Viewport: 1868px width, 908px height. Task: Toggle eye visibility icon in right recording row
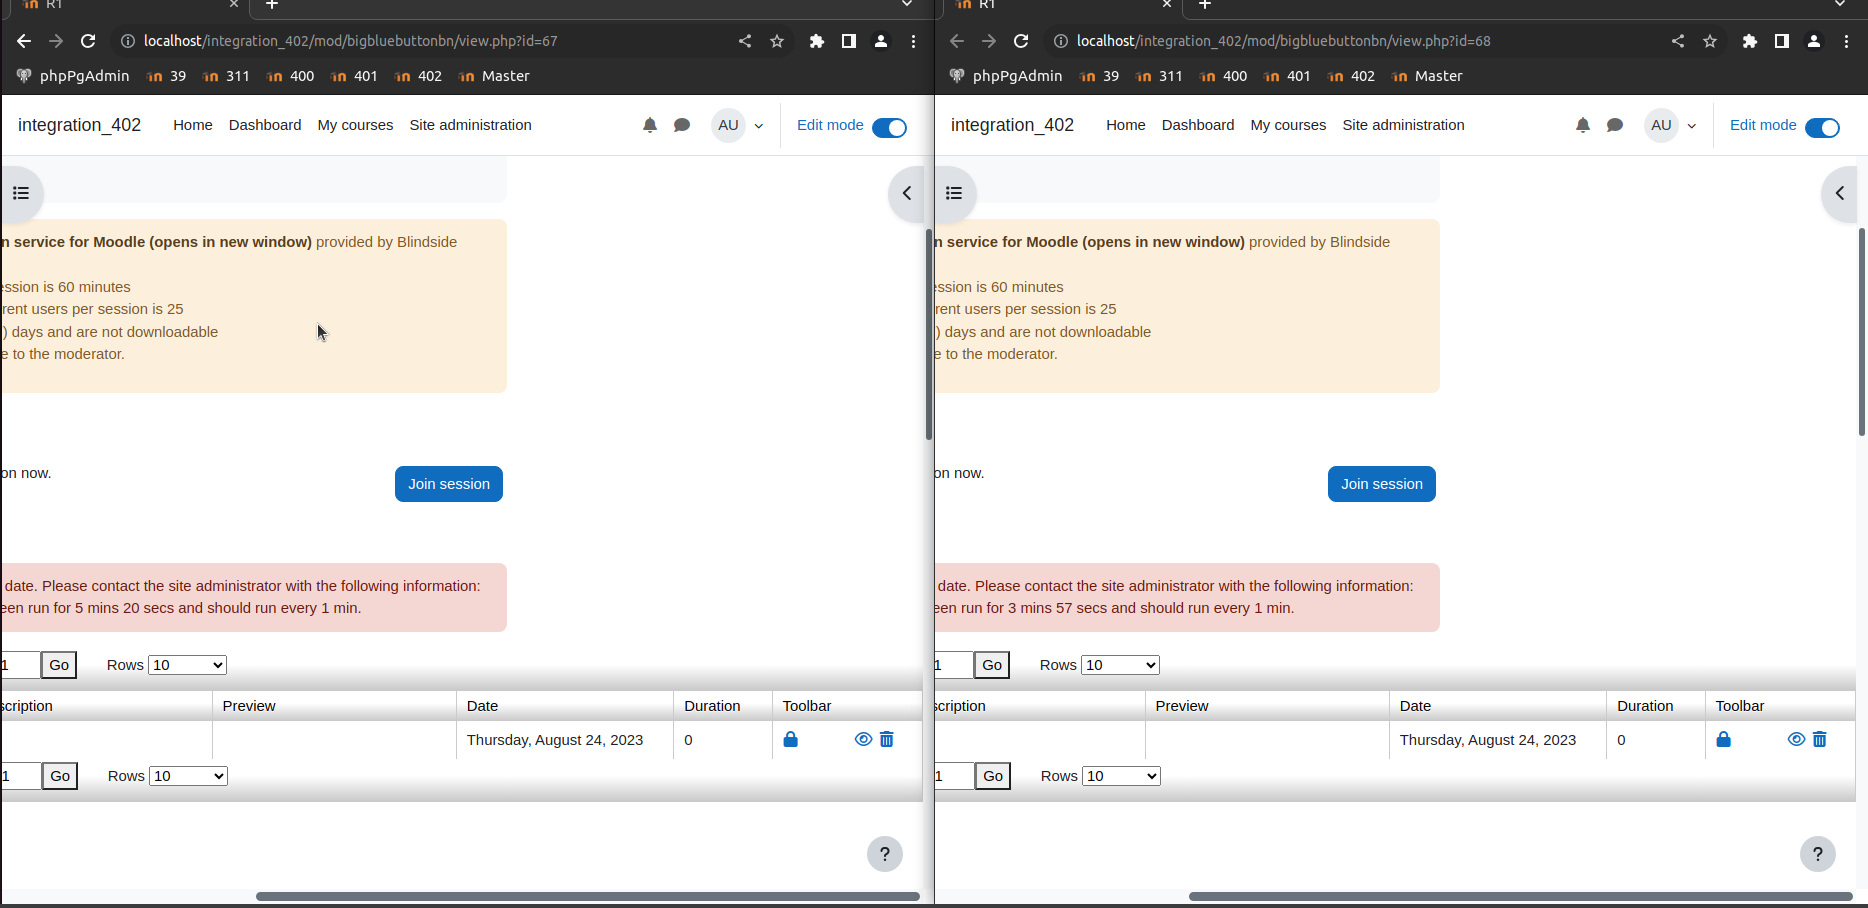point(1797,739)
